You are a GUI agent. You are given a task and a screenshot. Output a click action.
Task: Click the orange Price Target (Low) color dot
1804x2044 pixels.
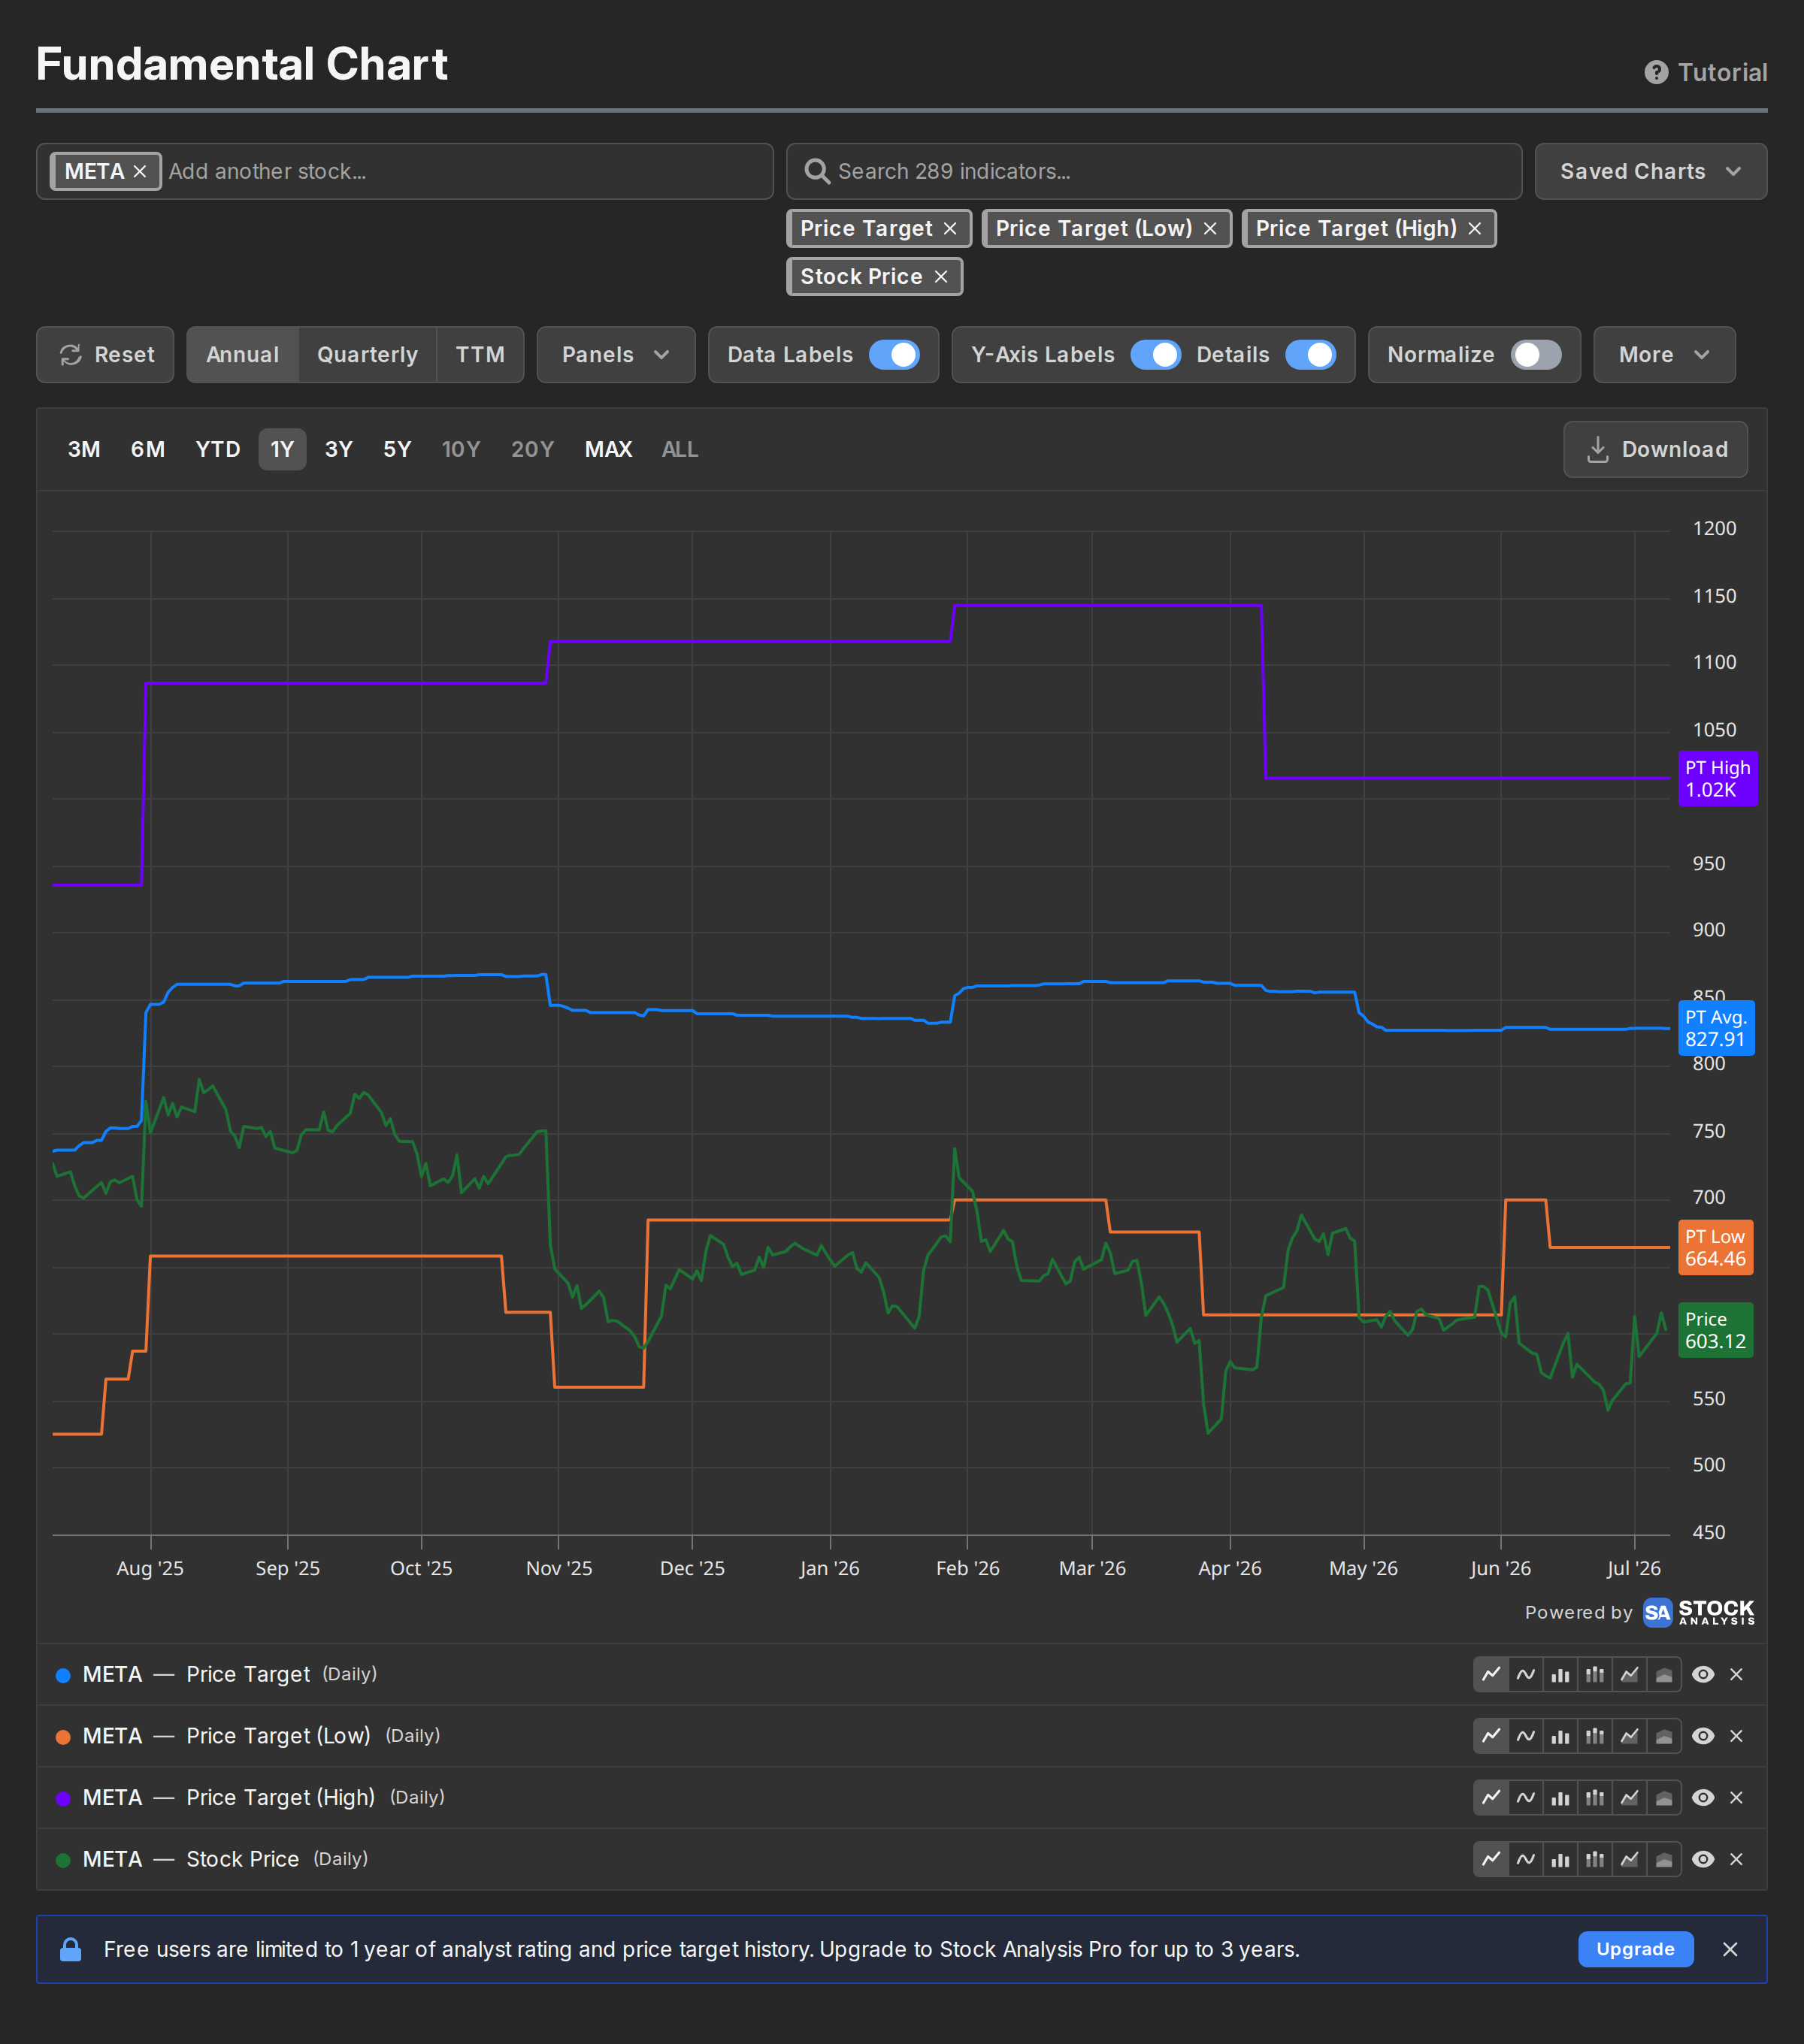[x=63, y=1737]
